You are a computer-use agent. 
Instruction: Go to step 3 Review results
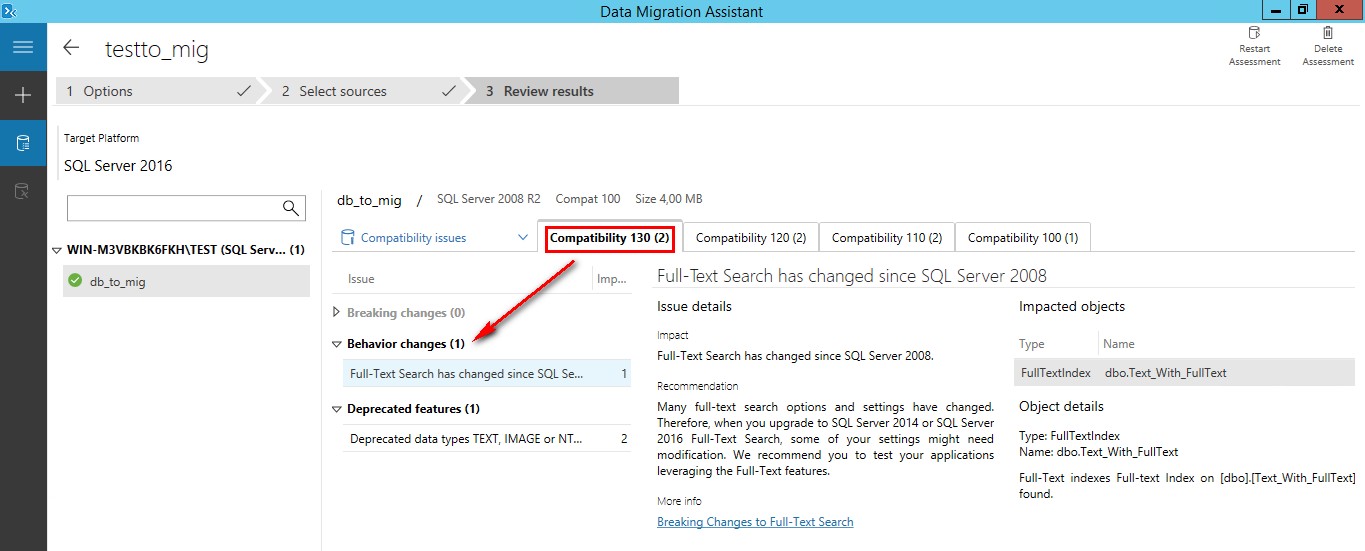[572, 91]
